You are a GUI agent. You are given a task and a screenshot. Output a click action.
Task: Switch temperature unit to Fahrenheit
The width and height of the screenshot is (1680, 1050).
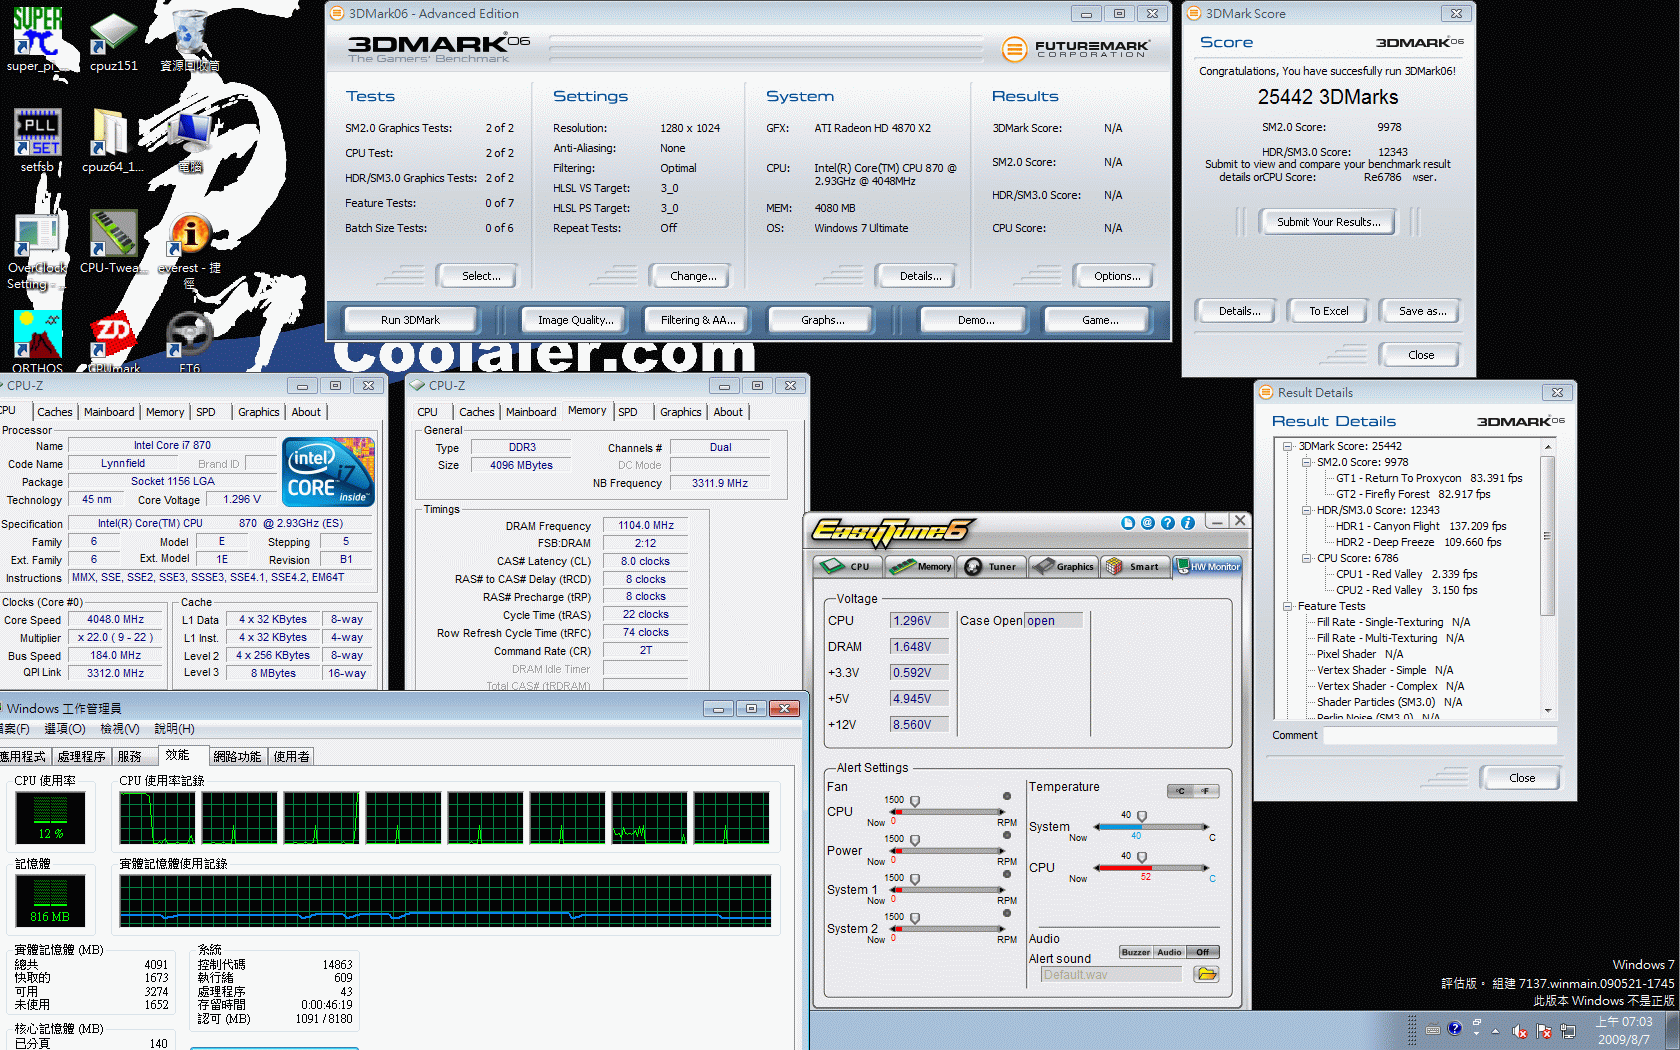[x=1206, y=791]
